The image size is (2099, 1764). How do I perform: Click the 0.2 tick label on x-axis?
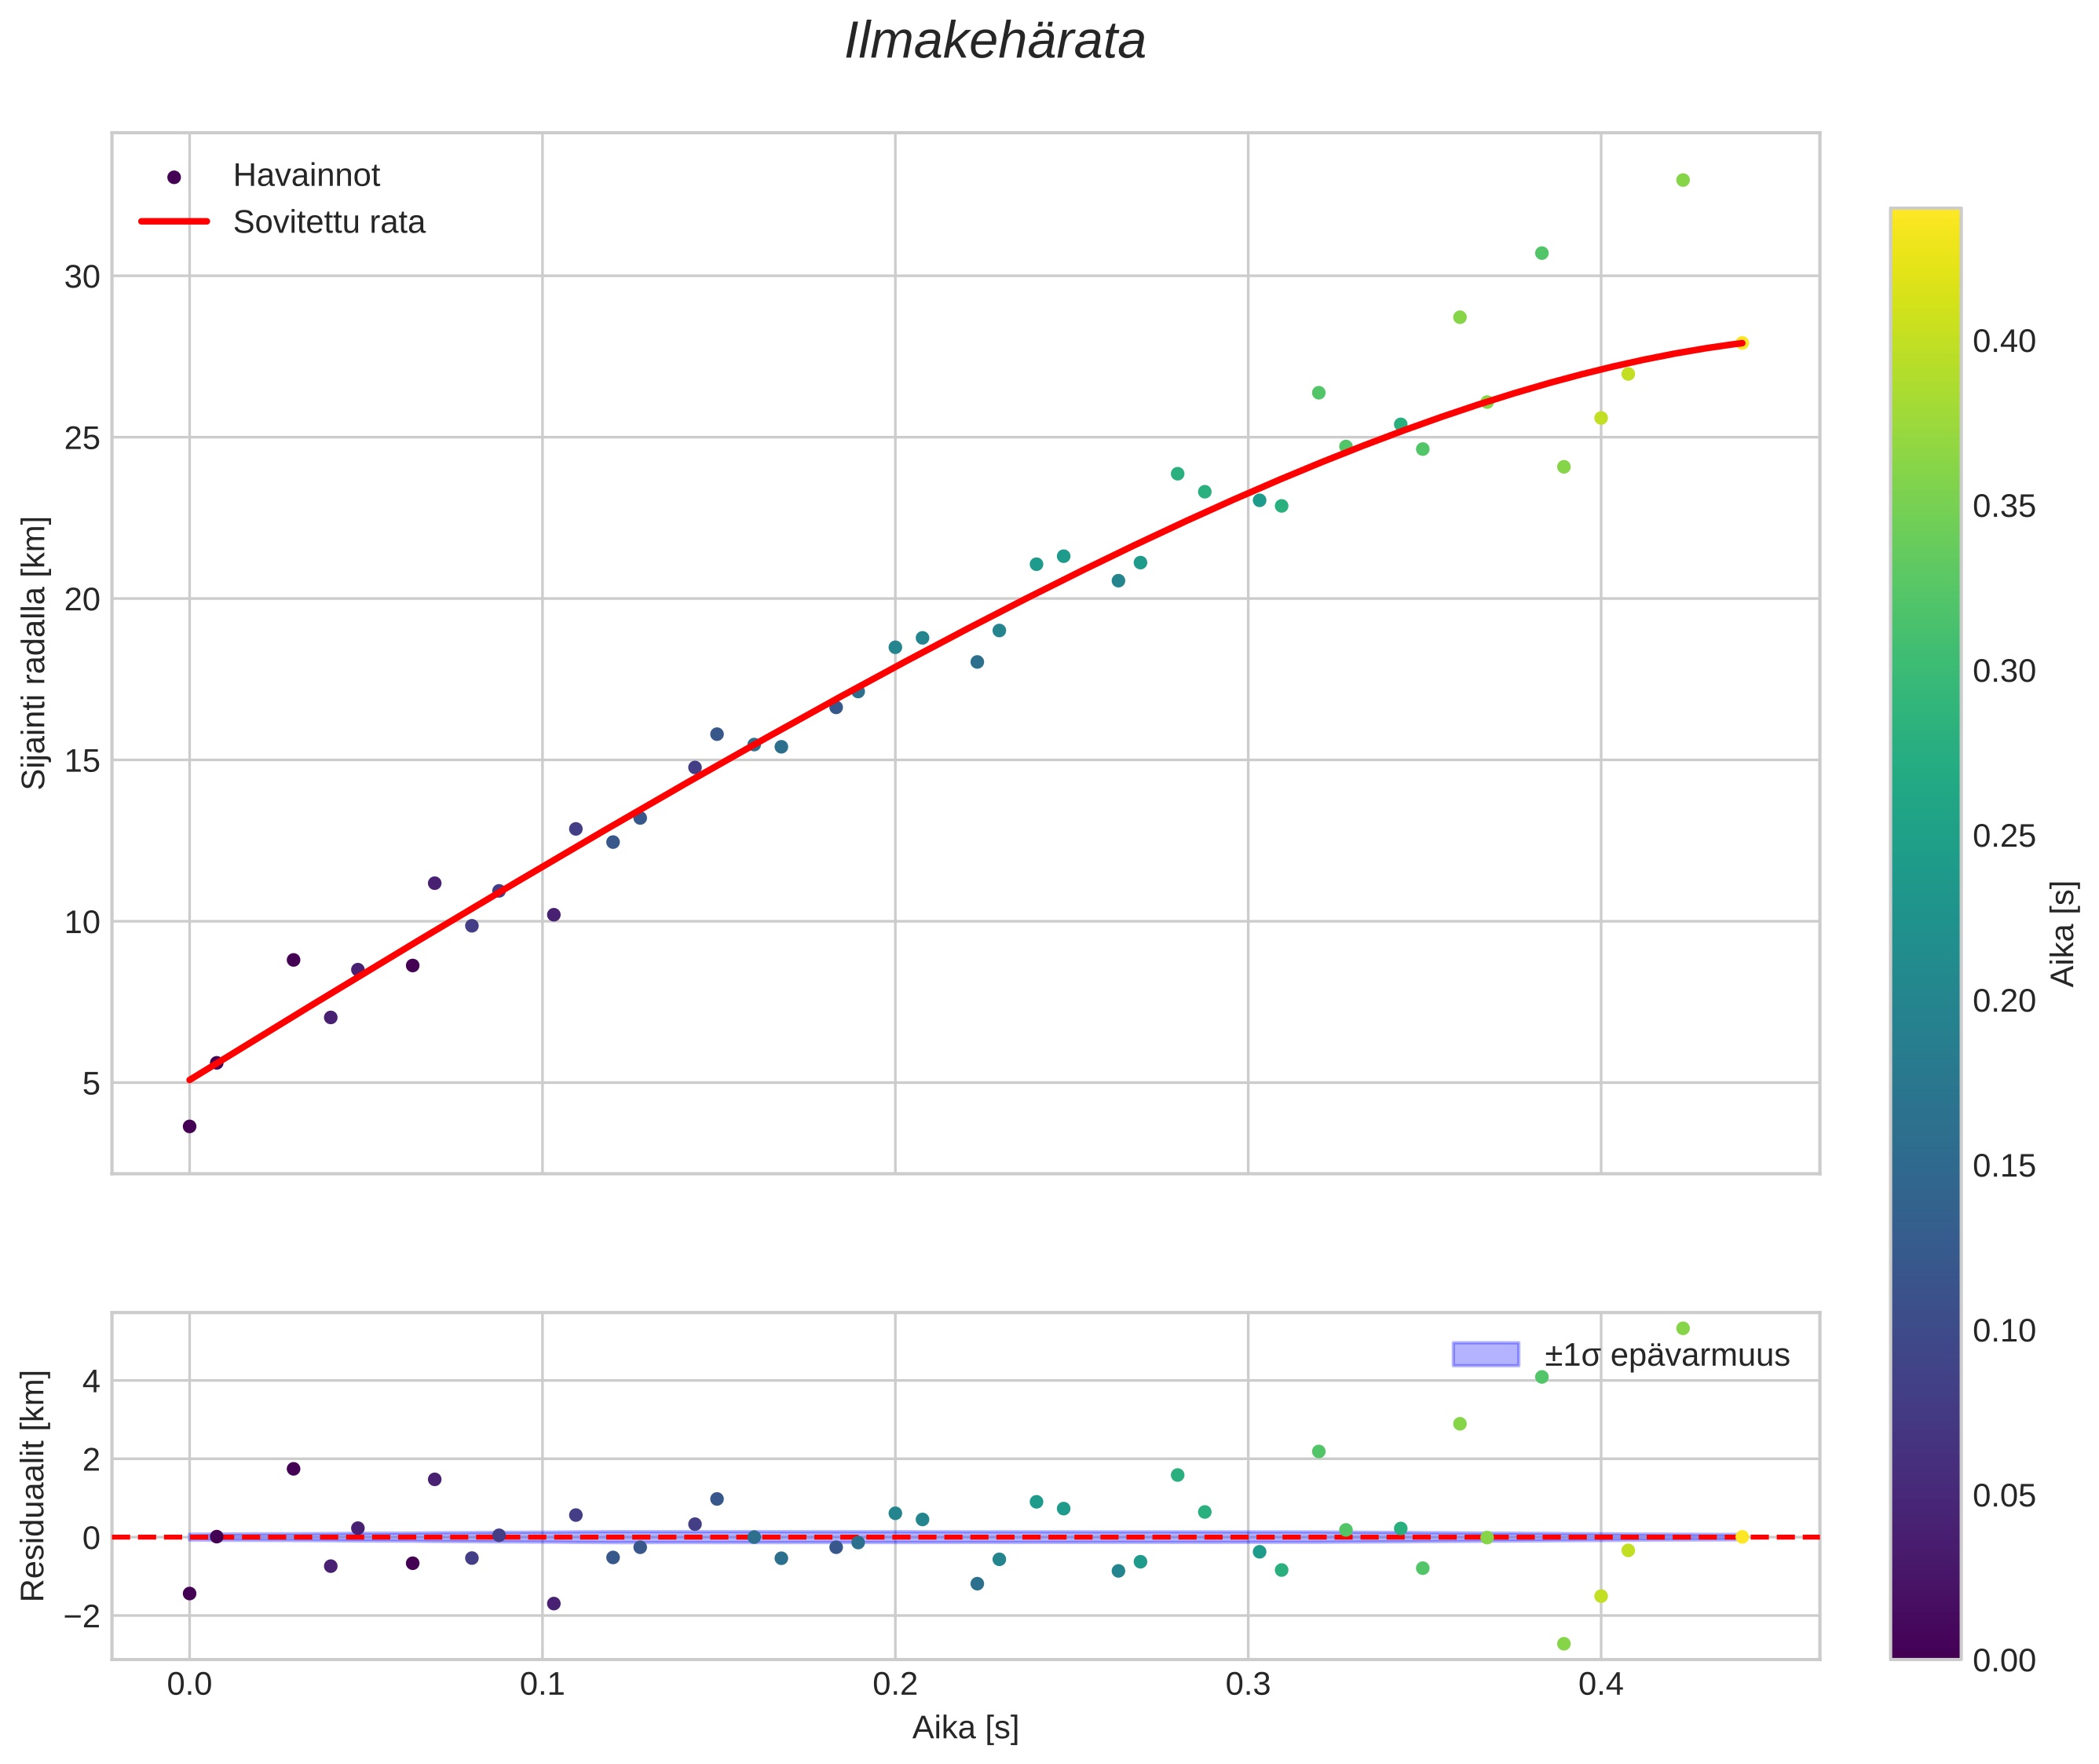[x=895, y=1685]
